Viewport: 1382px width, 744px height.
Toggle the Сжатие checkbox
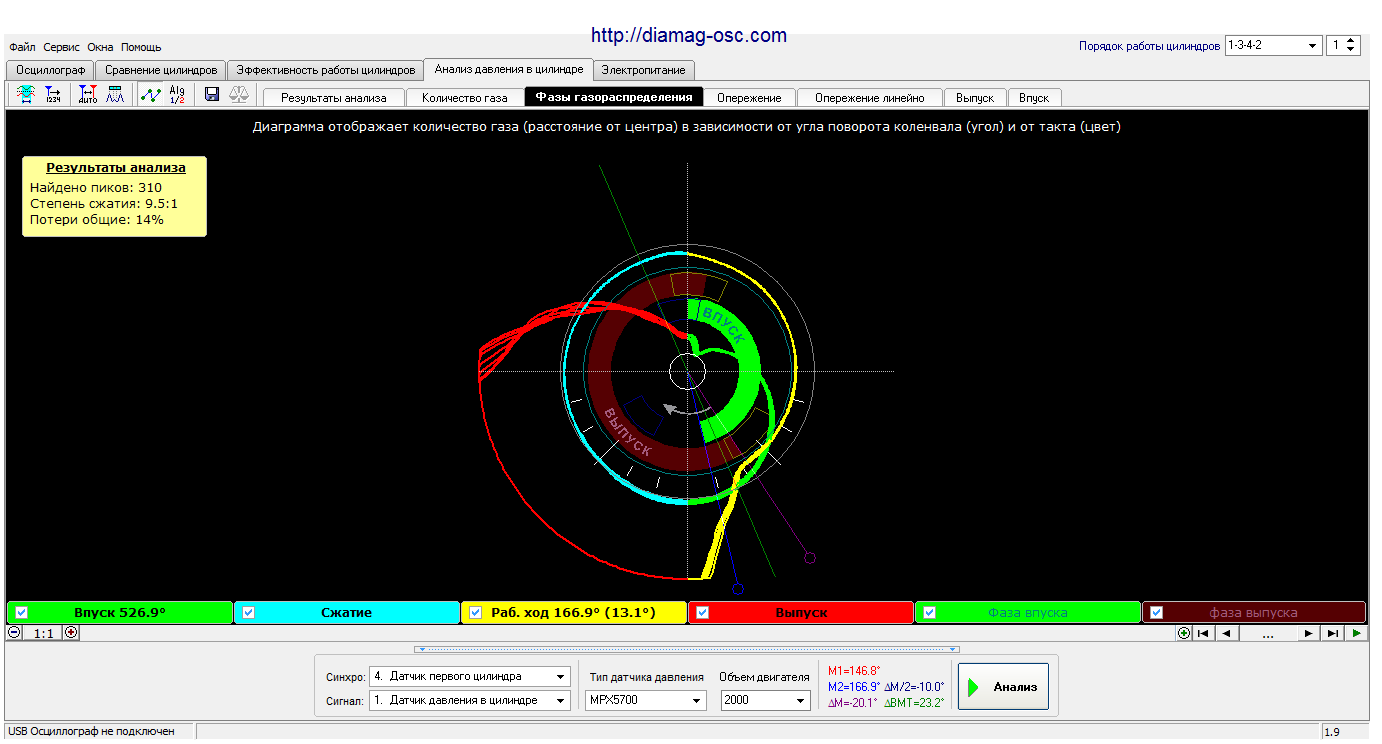click(249, 612)
